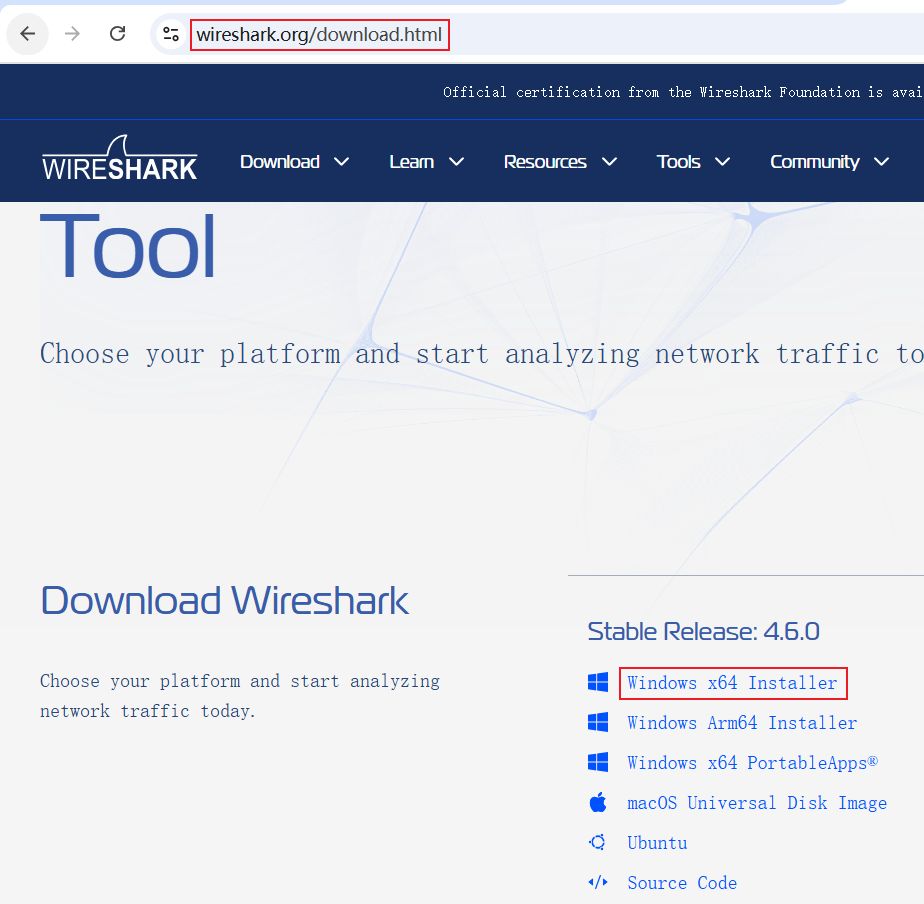
Task: Click the Windows Arm64 Installer link
Action: 741,723
